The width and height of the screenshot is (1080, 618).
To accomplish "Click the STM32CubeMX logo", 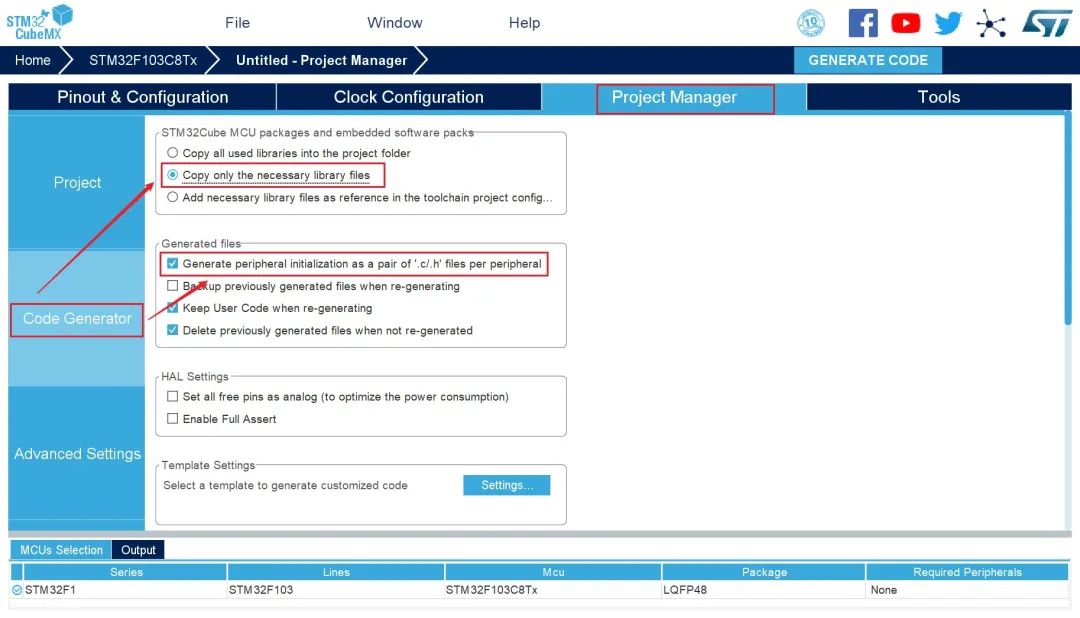I will click(39, 22).
